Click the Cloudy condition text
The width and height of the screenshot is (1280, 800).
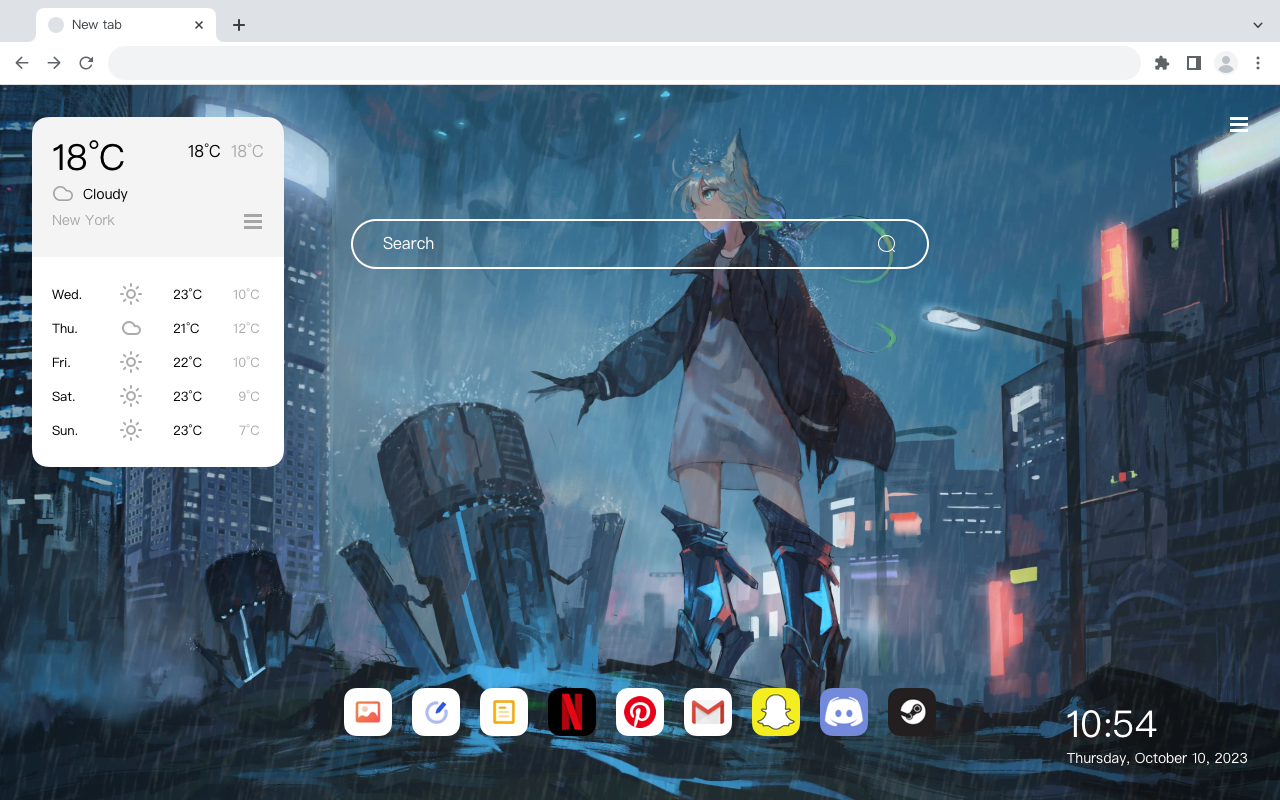[105, 194]
